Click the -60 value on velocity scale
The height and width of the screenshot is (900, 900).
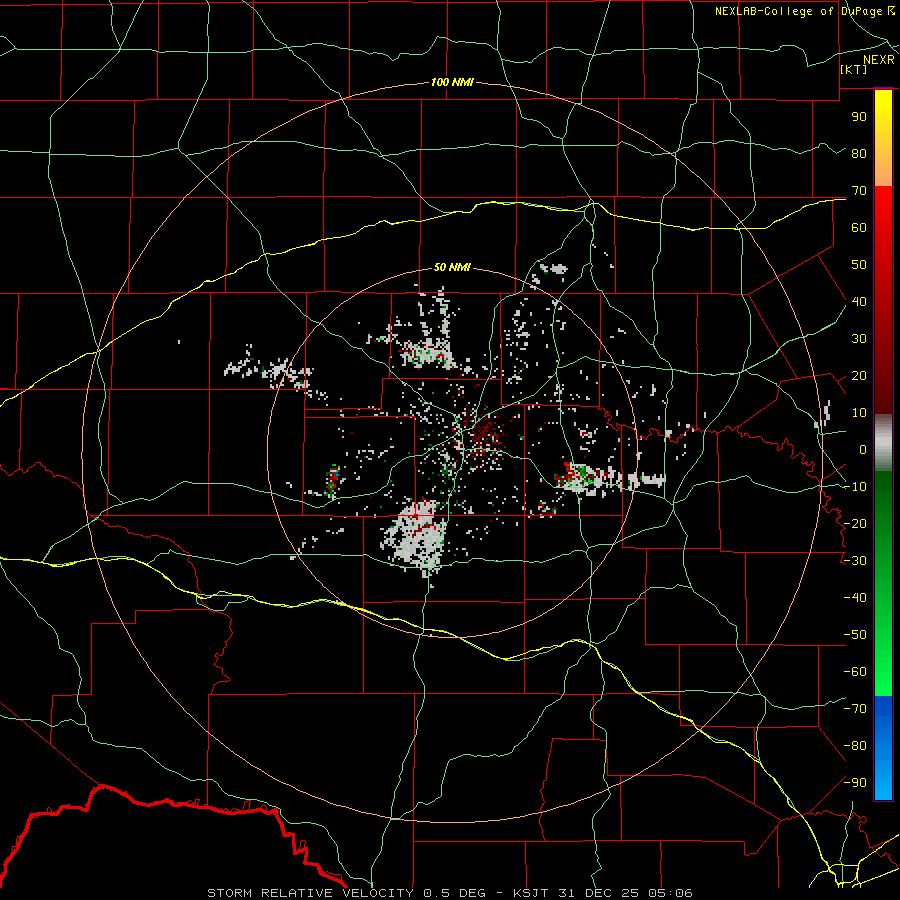coord(855,672)
